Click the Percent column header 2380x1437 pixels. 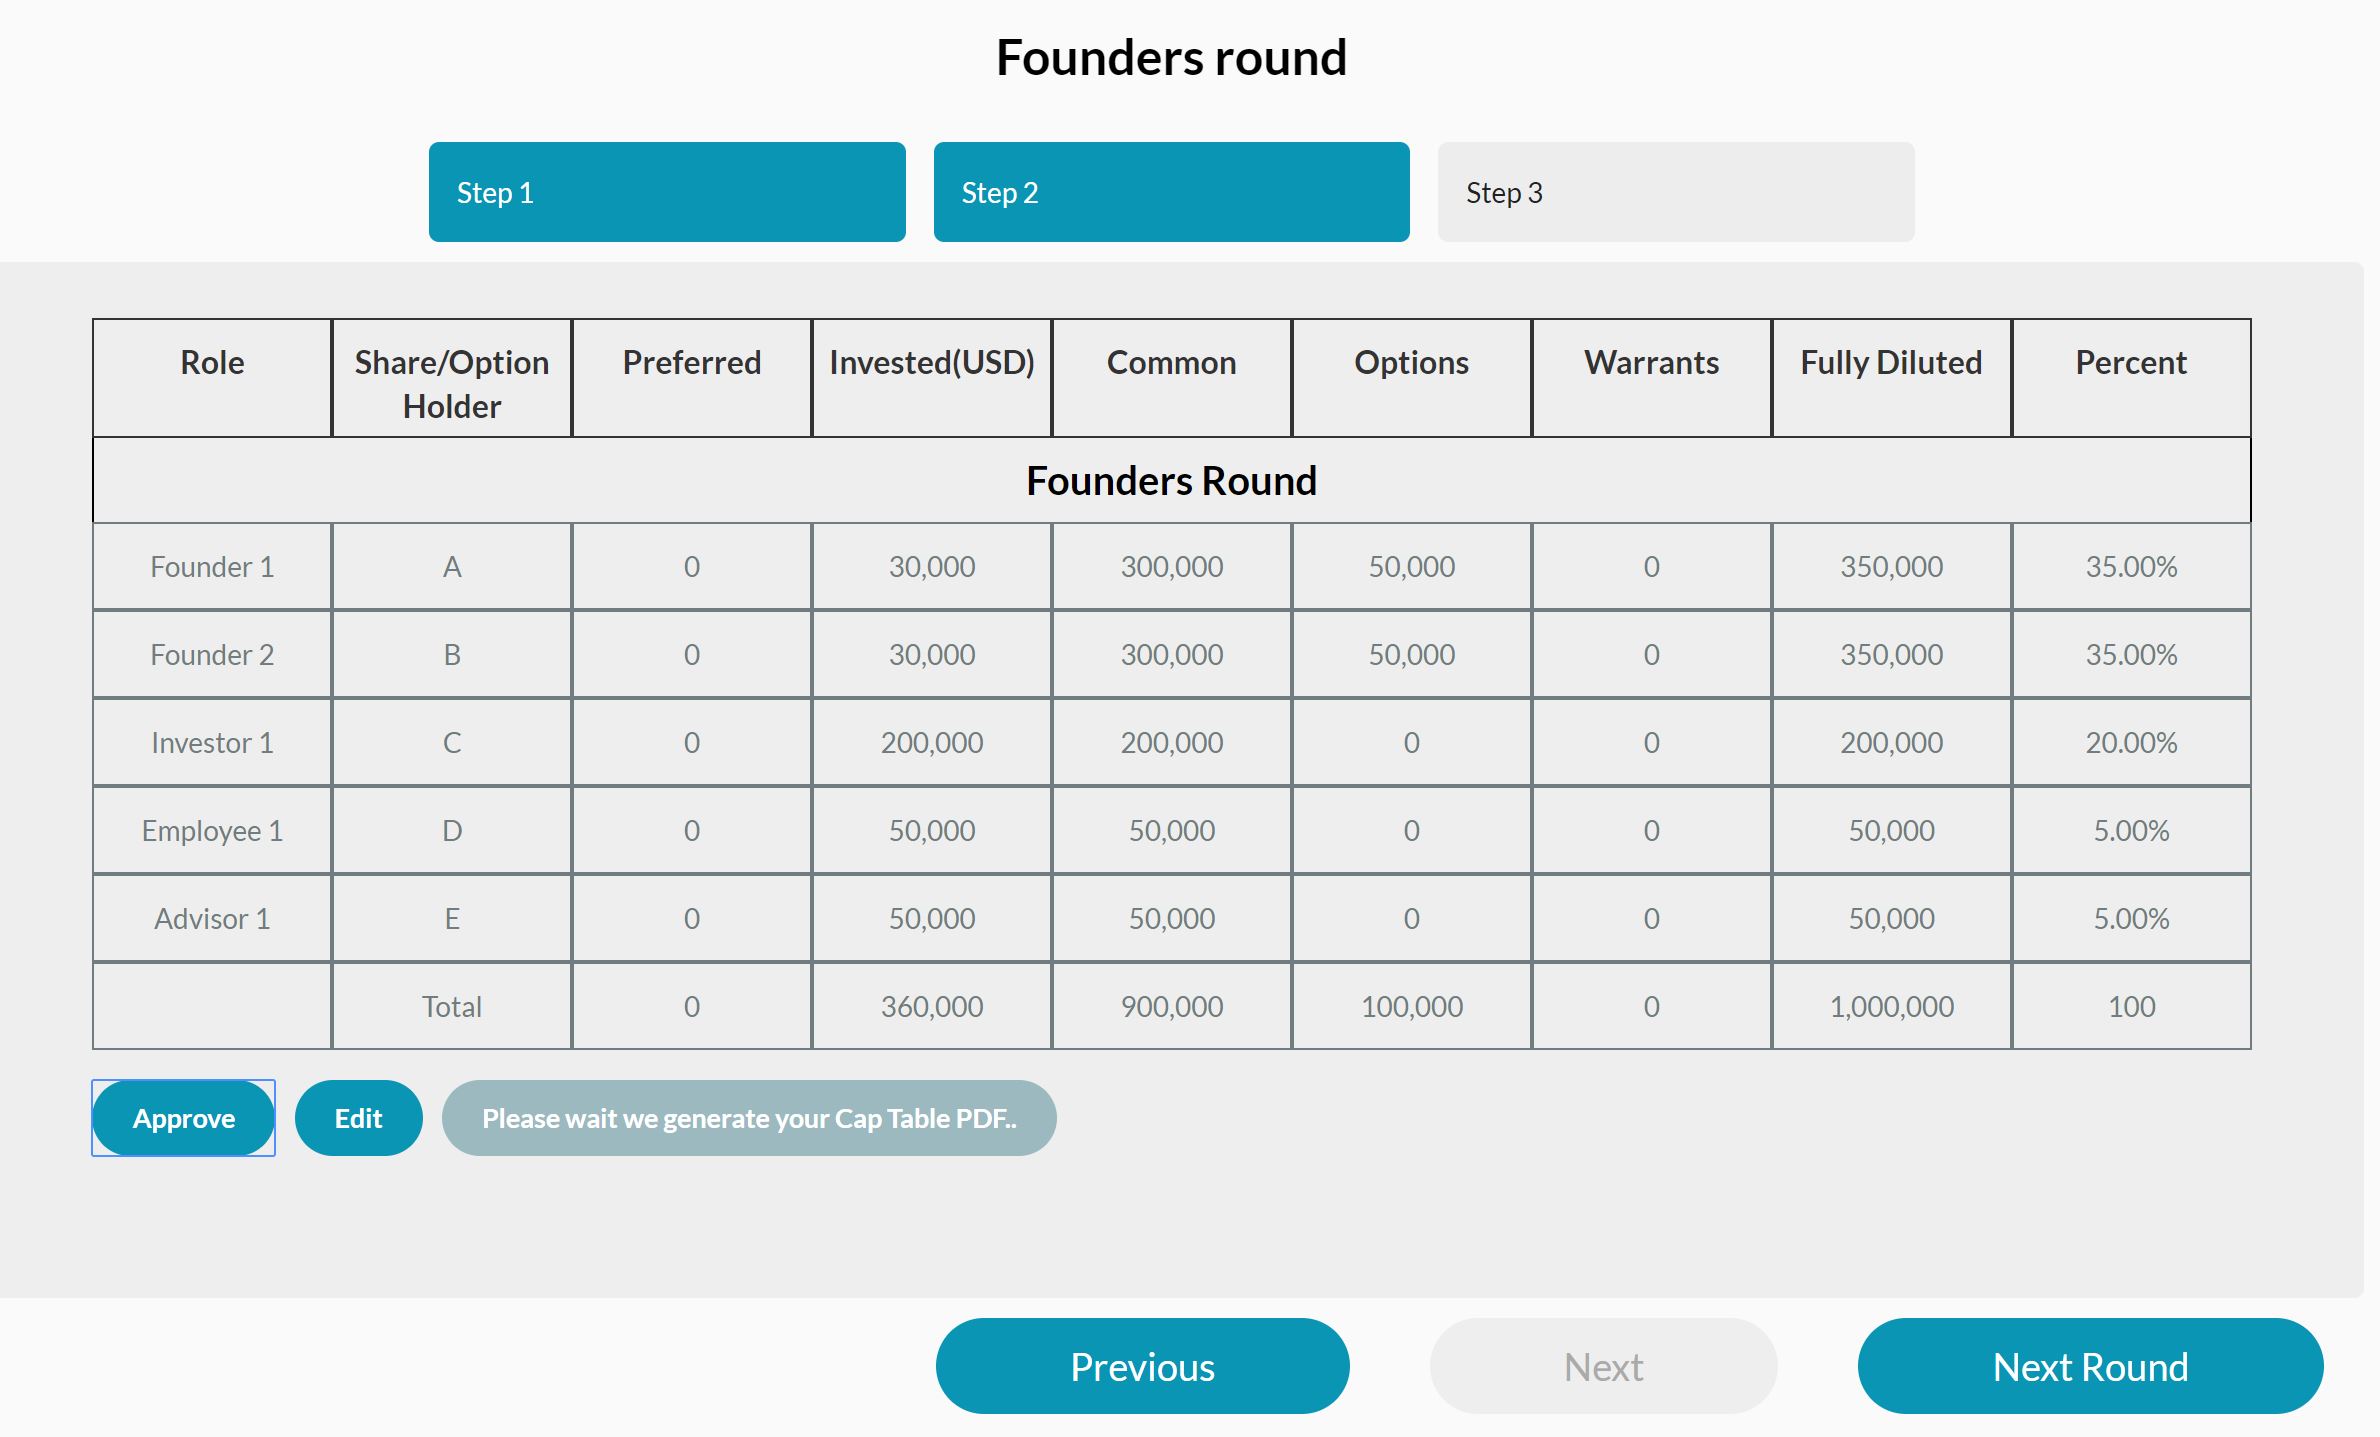pos(2131,363)
